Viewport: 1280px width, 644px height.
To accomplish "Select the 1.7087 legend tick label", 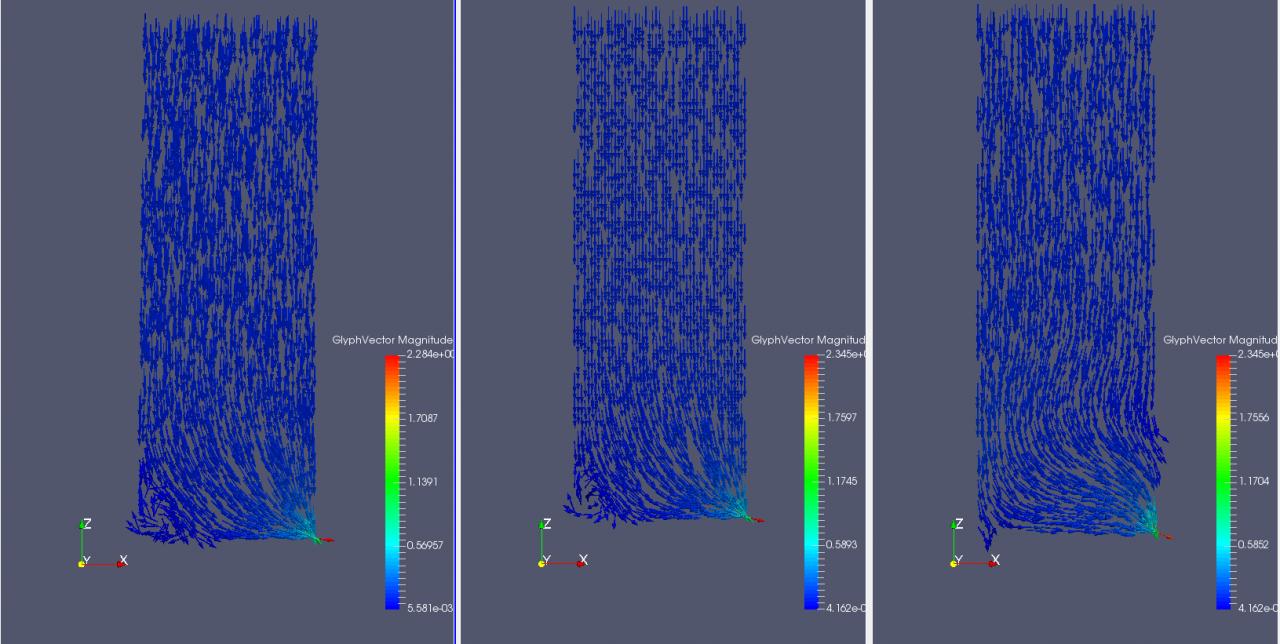I will (x=423, y=418).
